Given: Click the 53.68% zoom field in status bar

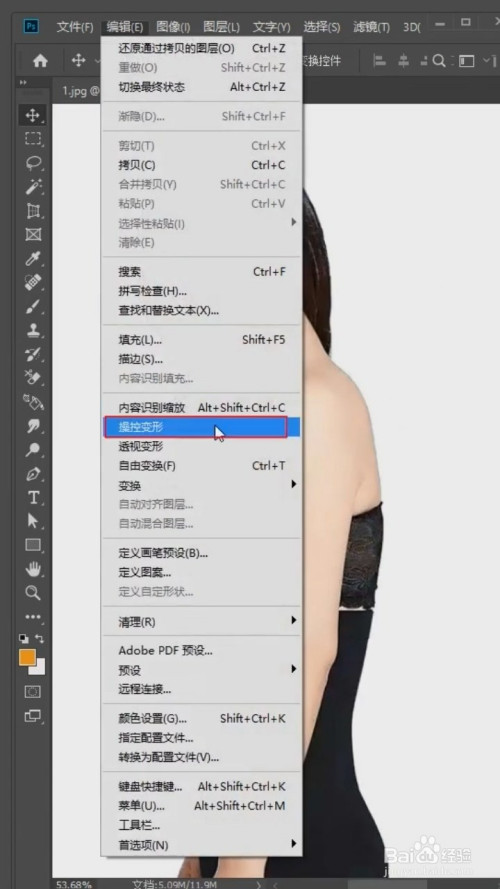Looking at the screenshot, I should tap(74, 884).
